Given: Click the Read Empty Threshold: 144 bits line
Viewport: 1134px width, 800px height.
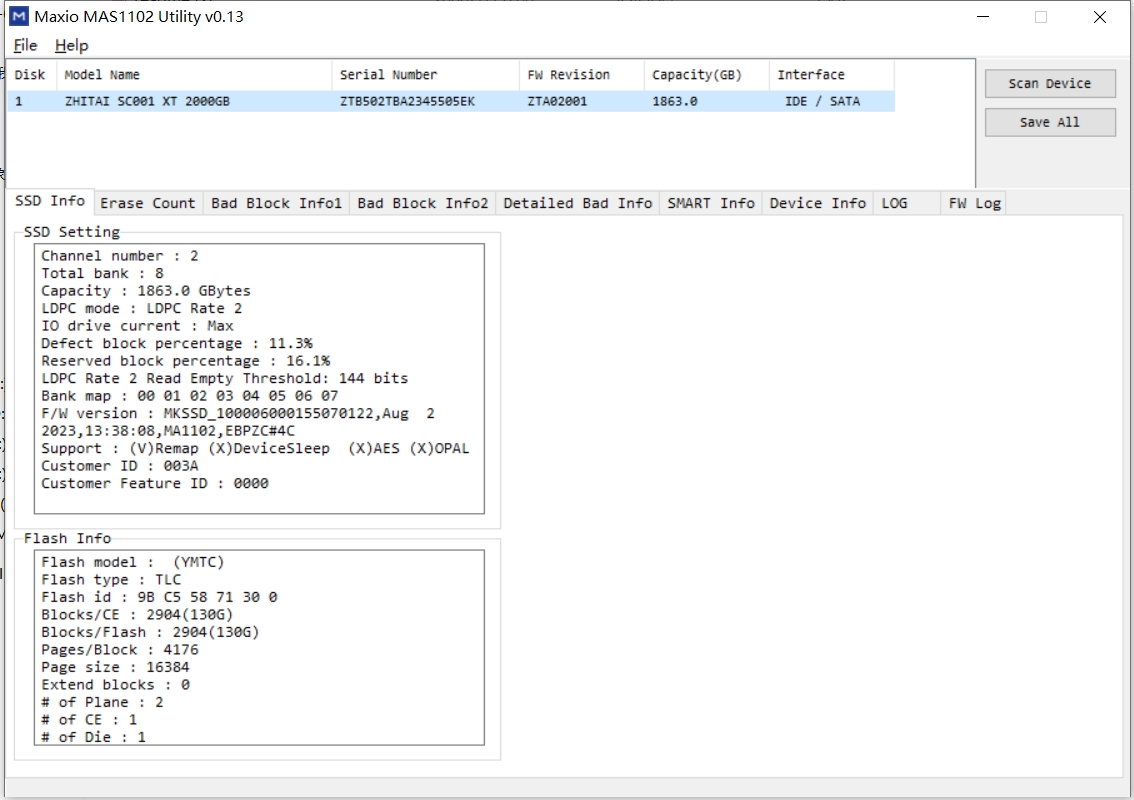Looking at the screenshot, I should click(x=224, y=378).
